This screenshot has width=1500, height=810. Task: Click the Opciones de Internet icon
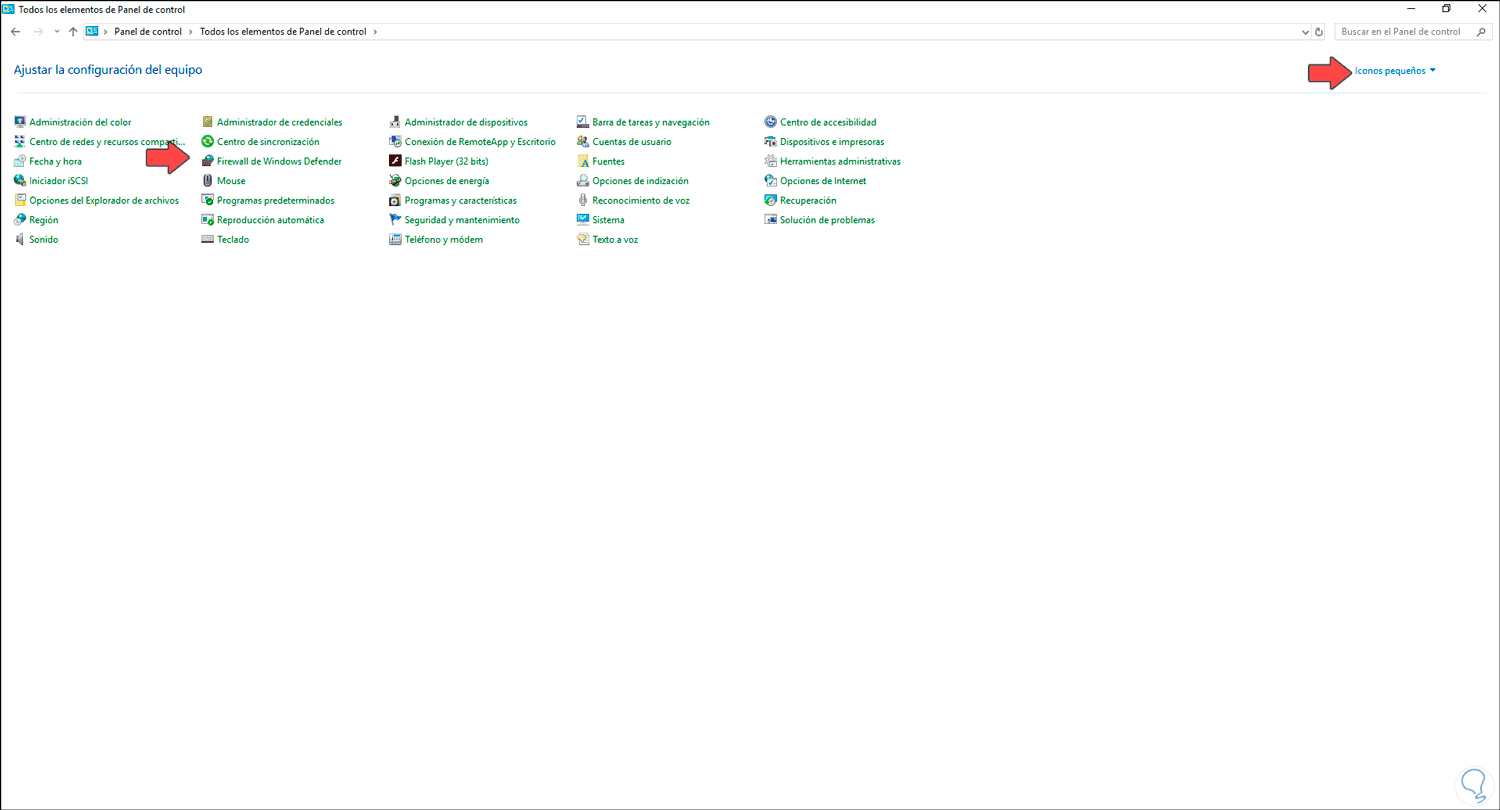[771, 181]
